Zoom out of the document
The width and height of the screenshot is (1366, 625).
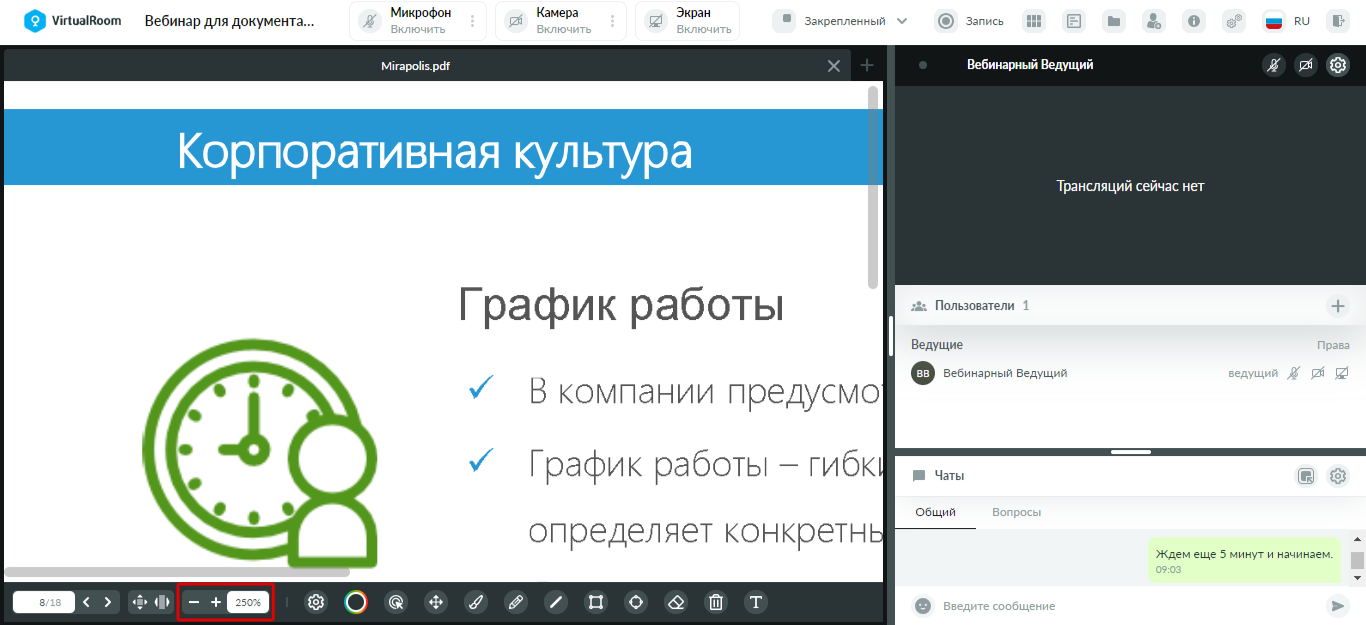coord(193,602)
